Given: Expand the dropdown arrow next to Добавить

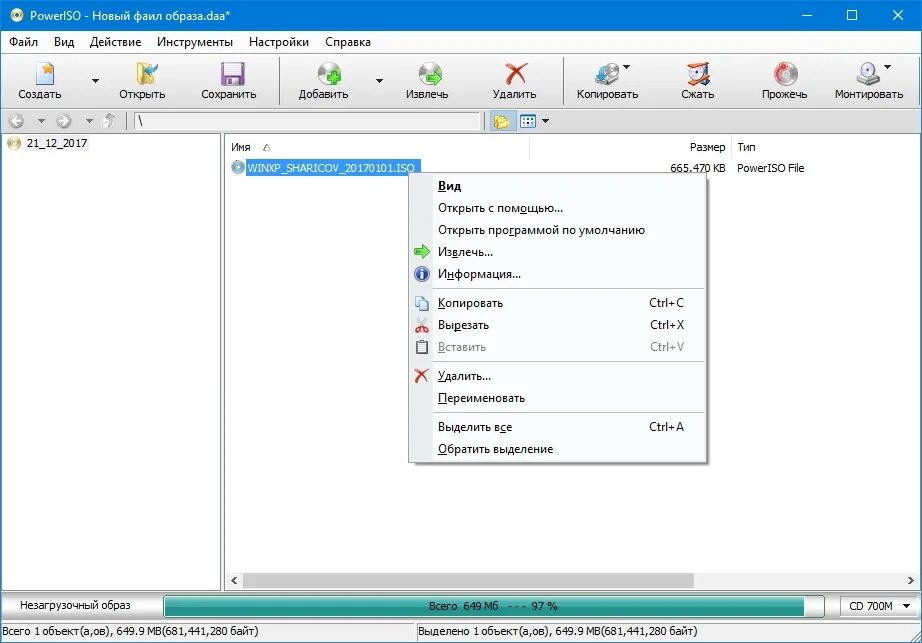Looking at the screenshot, I should click(379, 81).
